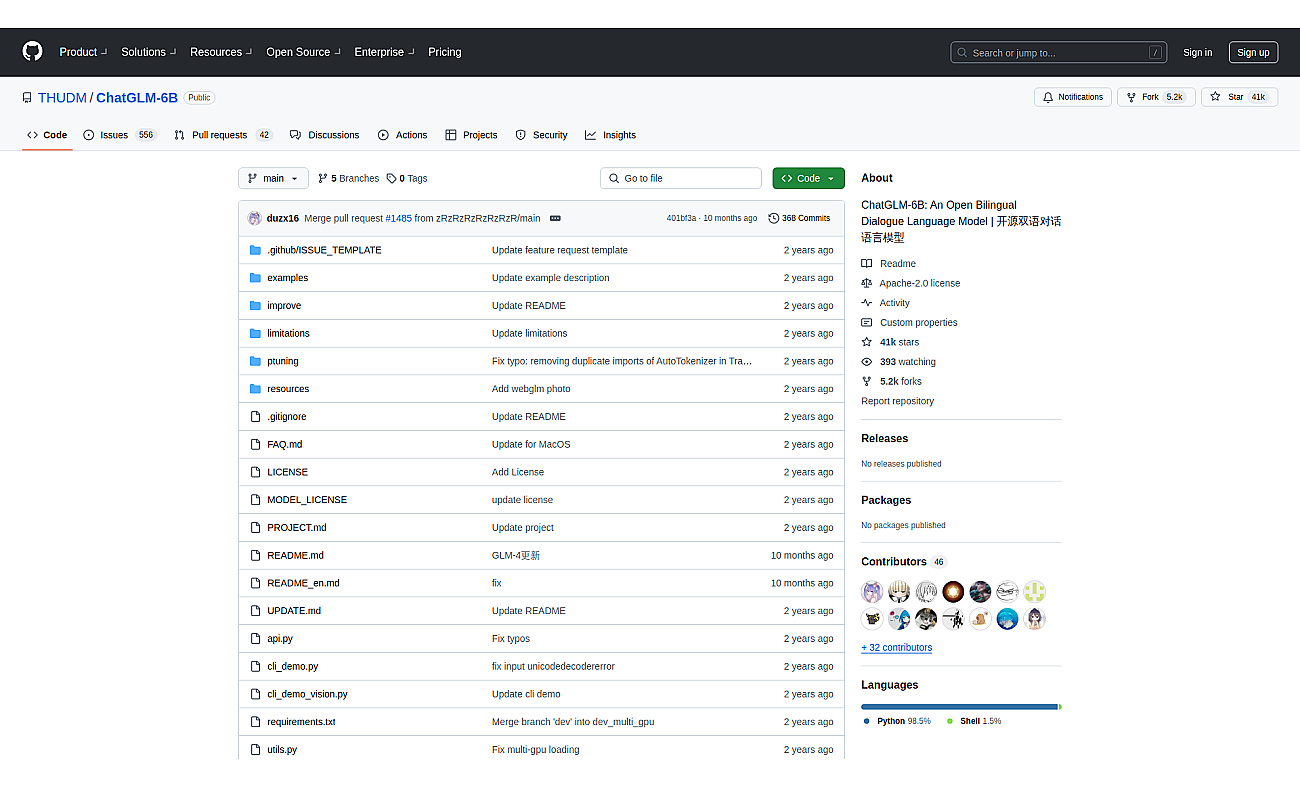Screen dimensions: 1300x788
Task: Click the FAQ.md file icon
Action: coord(255,444)
